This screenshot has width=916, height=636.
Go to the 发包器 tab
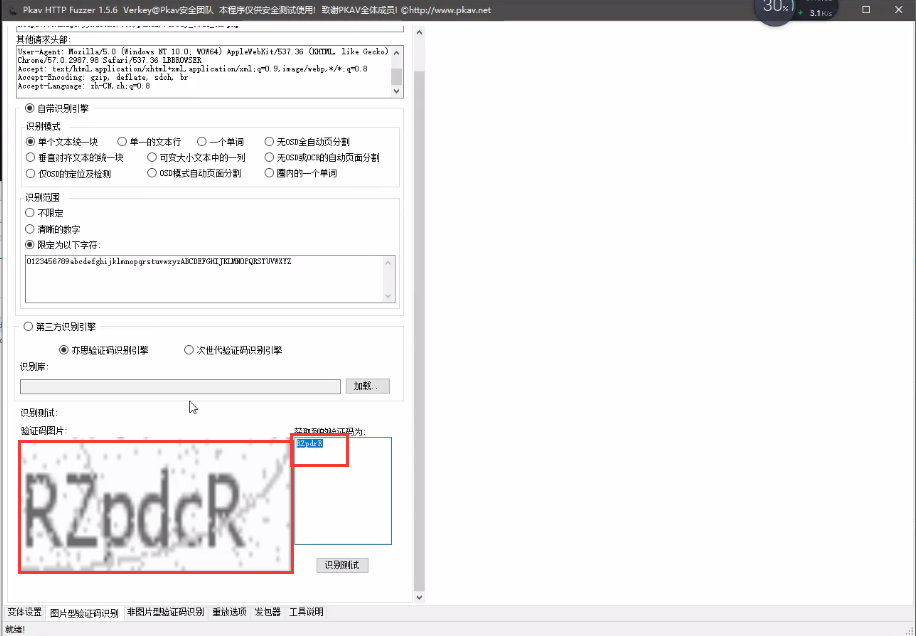267,612
